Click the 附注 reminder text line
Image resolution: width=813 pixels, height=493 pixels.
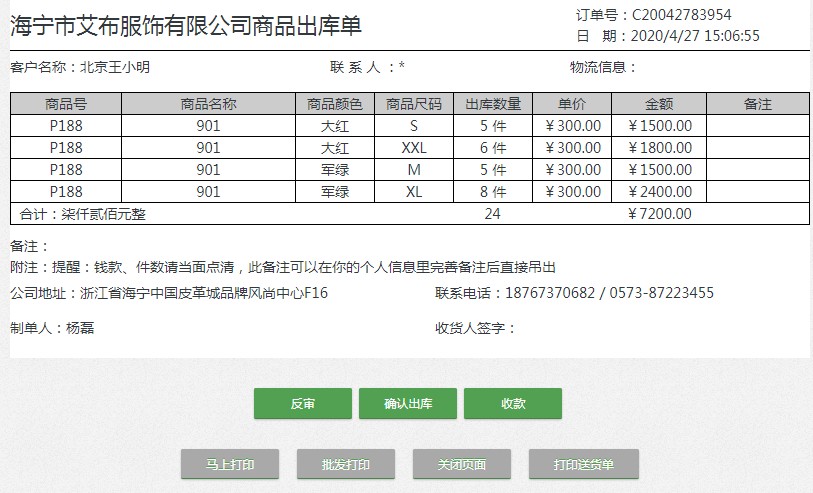pos(283,267)
